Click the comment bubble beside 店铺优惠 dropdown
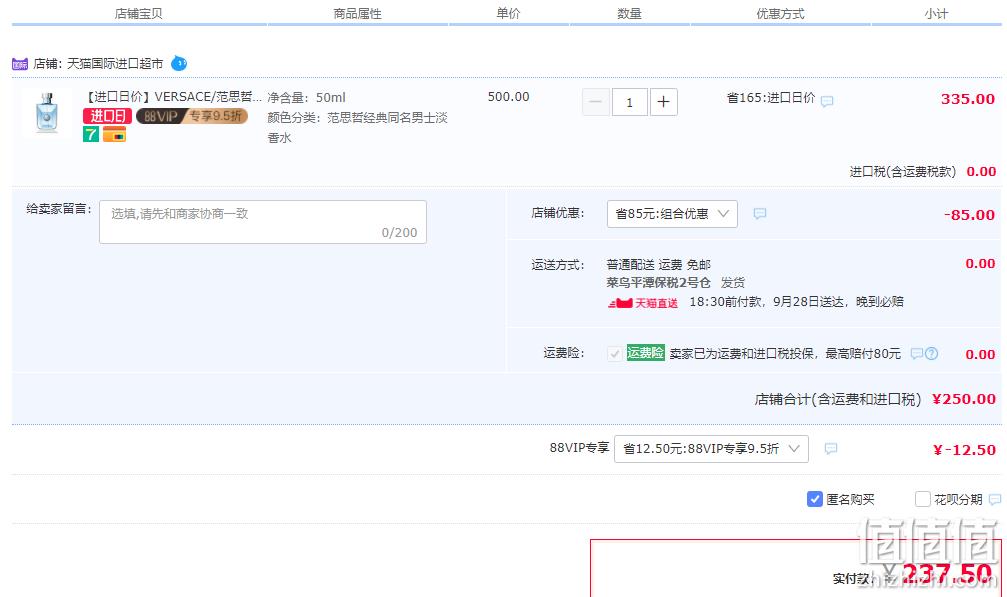1007x597 pixels. 760,214
